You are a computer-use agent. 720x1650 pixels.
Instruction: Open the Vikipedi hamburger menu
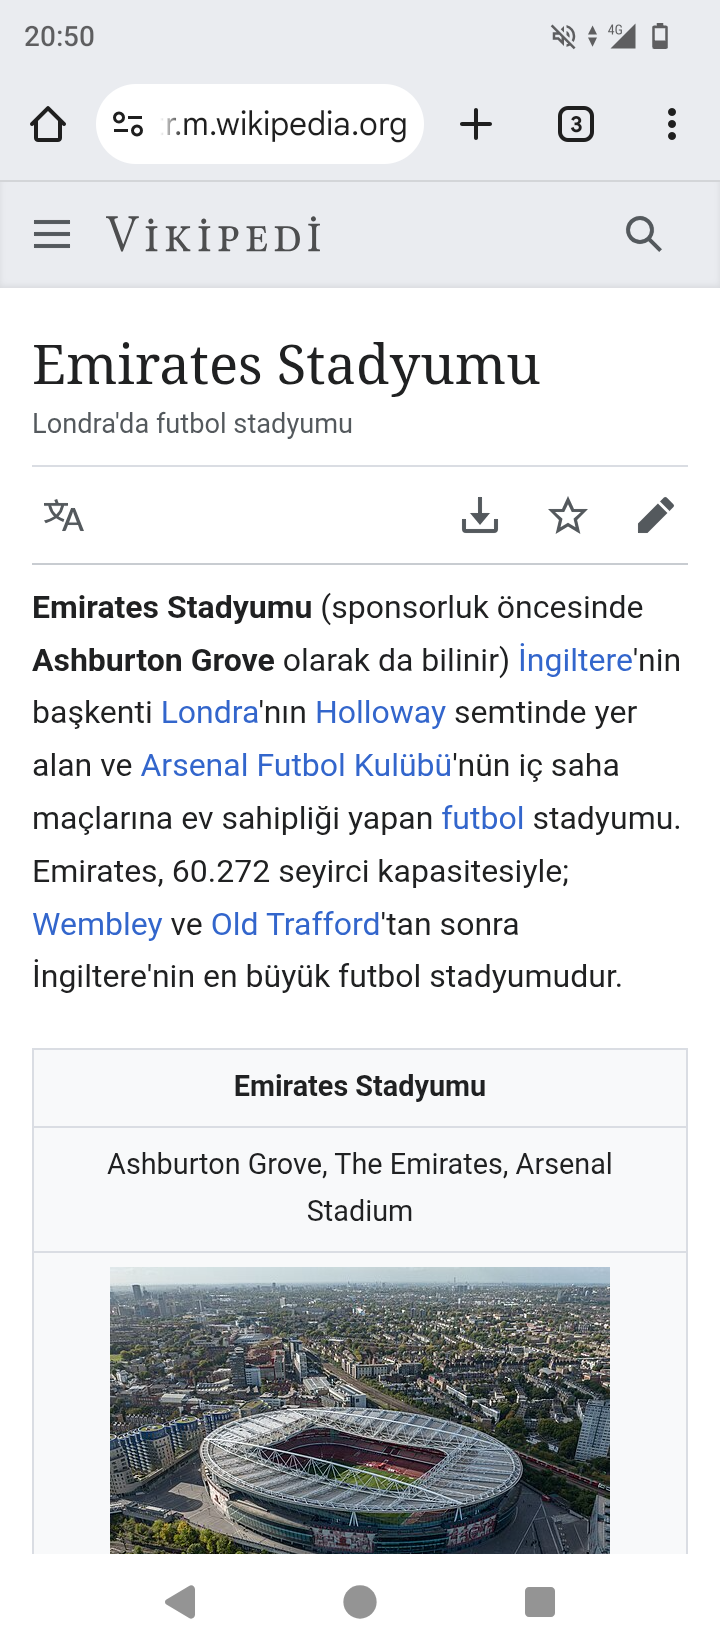point(52,235)
